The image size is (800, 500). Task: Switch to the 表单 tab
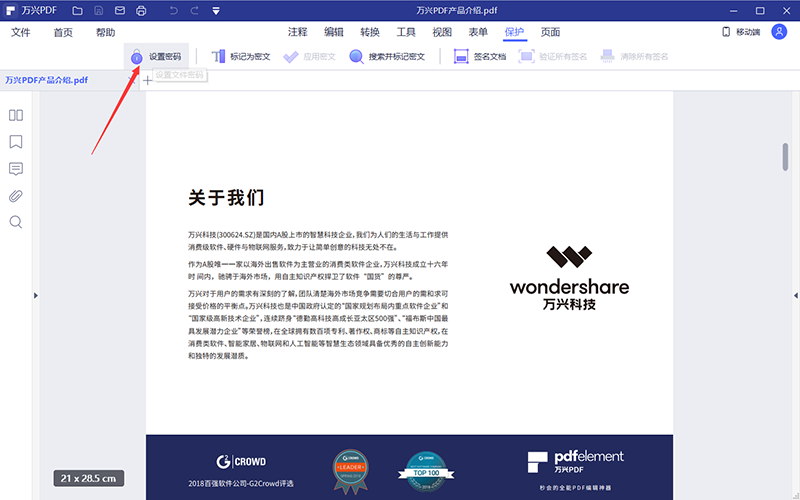point(478,32)
